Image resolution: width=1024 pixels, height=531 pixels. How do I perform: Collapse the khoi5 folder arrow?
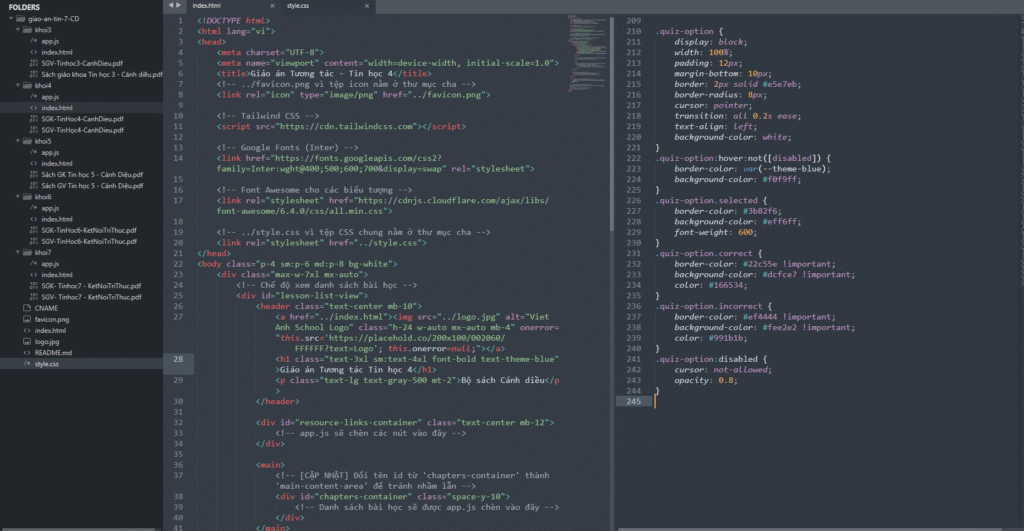pos(18,141)
